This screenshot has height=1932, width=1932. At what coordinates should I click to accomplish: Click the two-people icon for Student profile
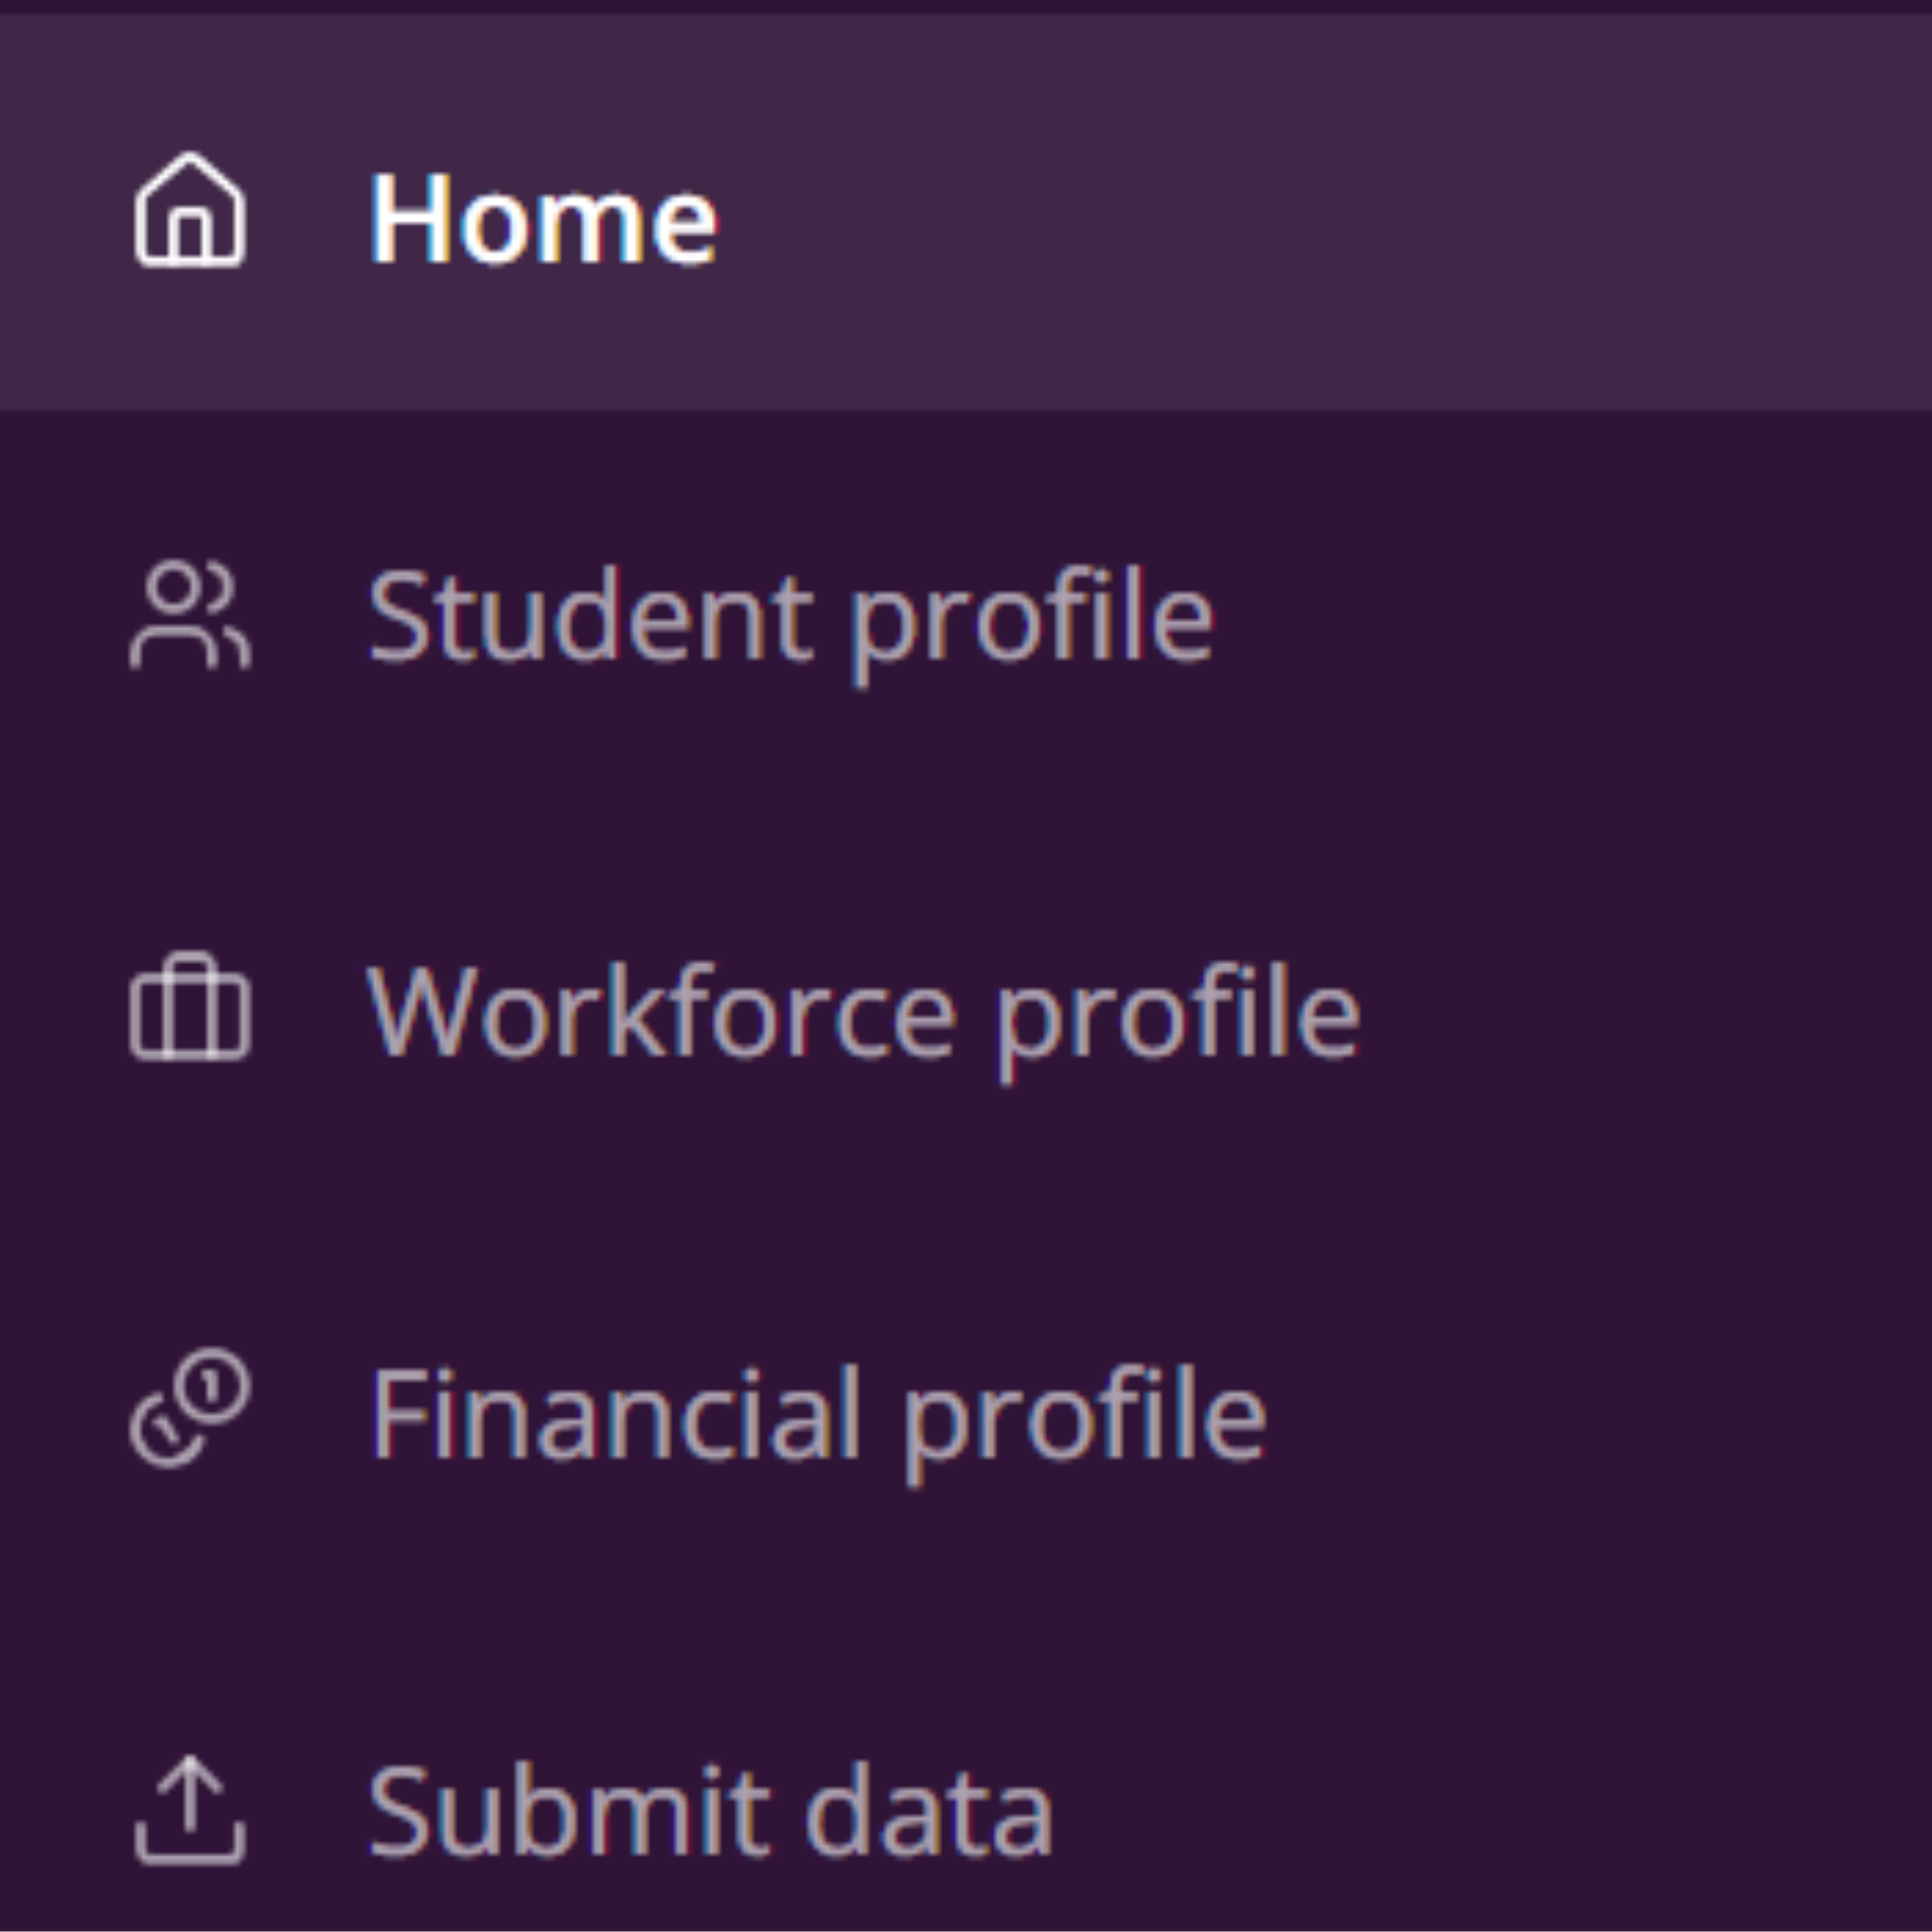click(190, 614)
